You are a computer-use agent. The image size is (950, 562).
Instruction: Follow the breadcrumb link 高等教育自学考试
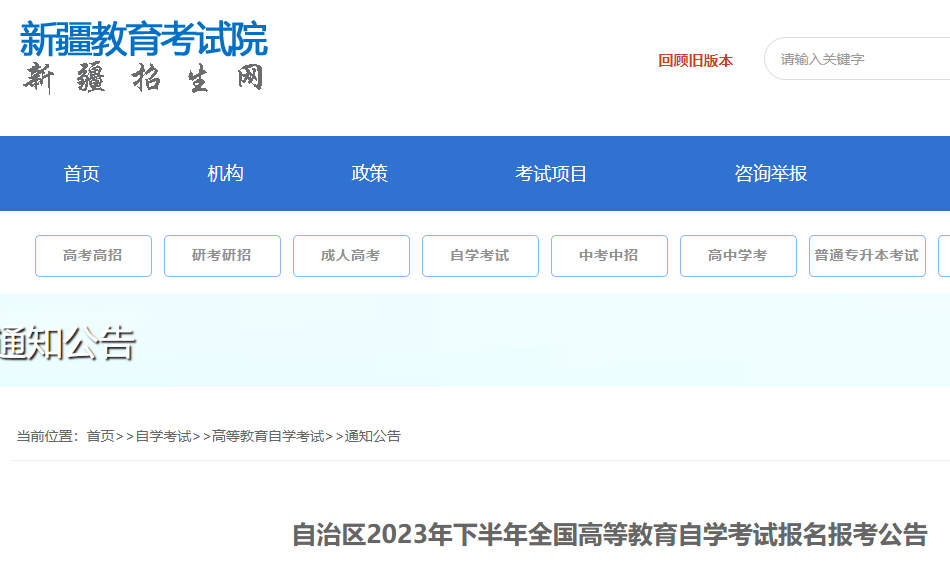268,436
